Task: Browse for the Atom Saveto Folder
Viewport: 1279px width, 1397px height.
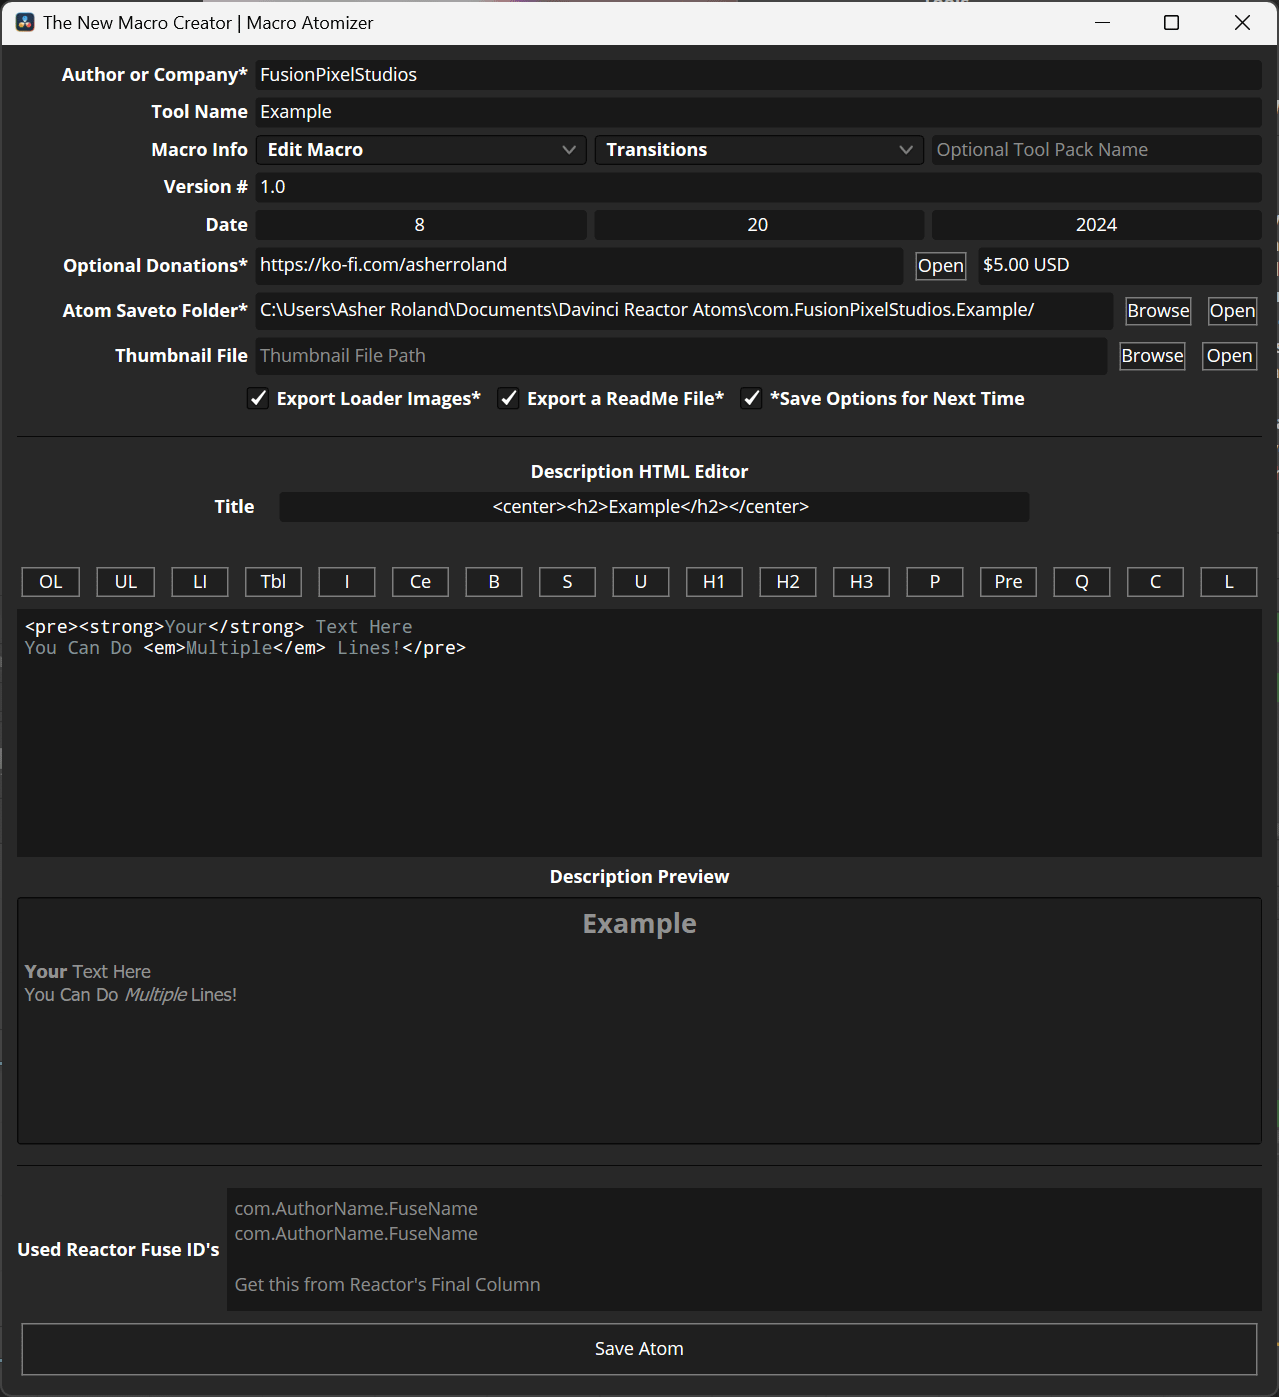Action: pyautogui.click(x=1158, y=311)
